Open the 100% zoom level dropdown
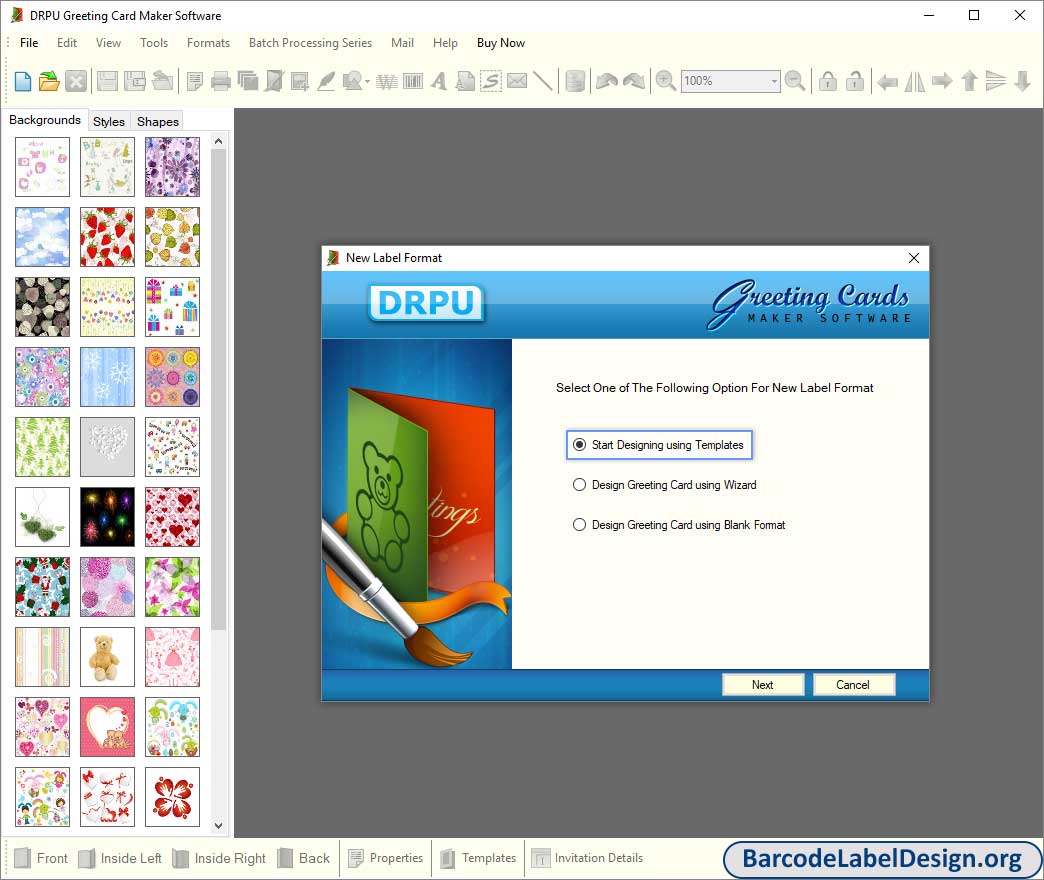 (774, 81)
